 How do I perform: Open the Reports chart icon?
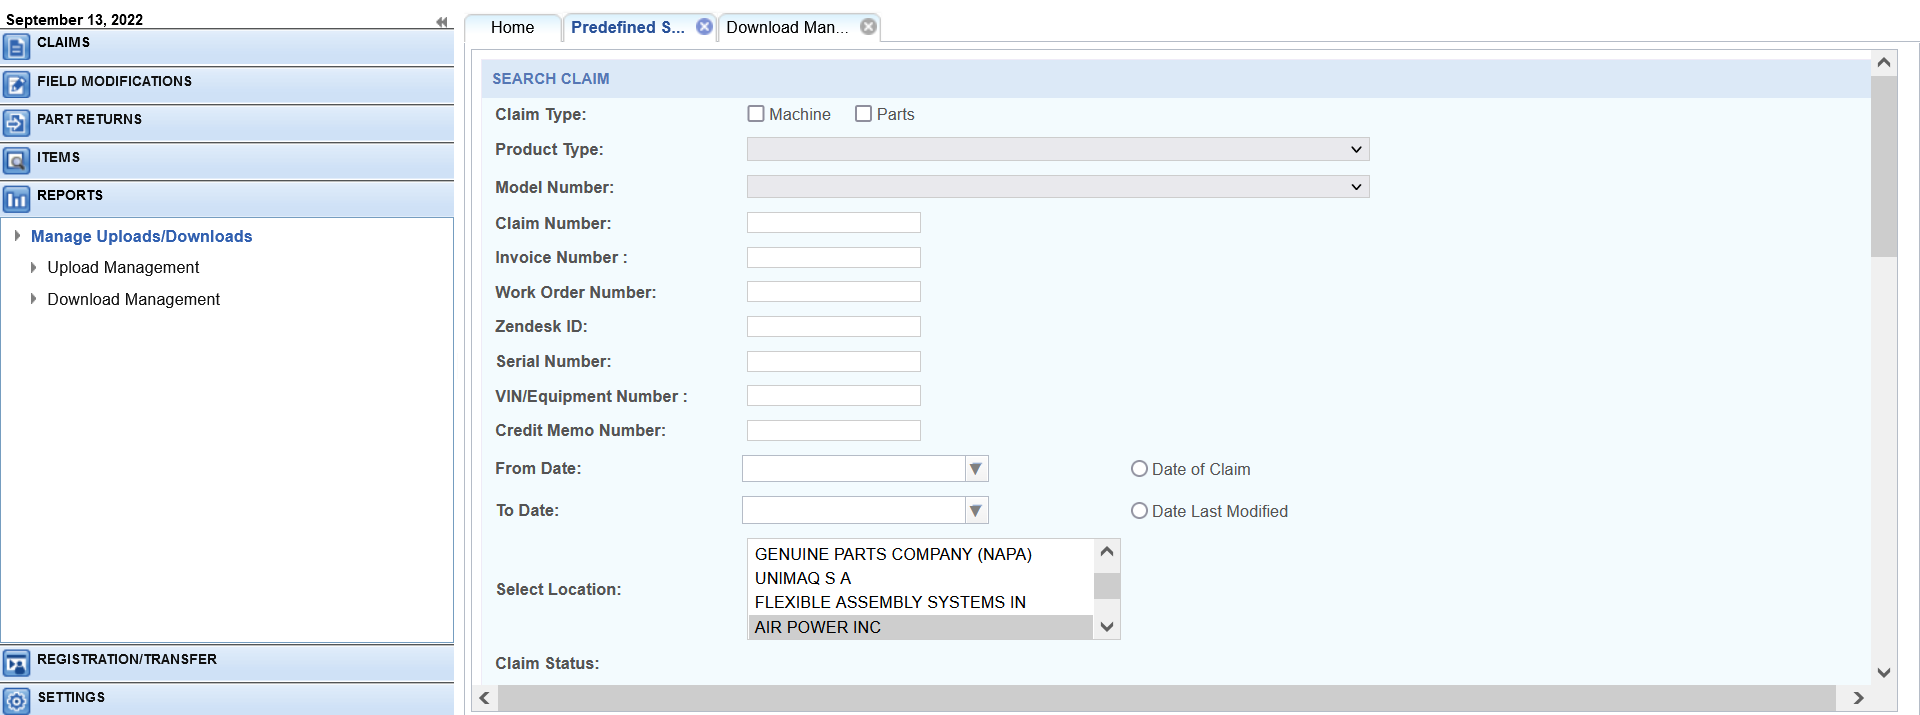[16, 199]
